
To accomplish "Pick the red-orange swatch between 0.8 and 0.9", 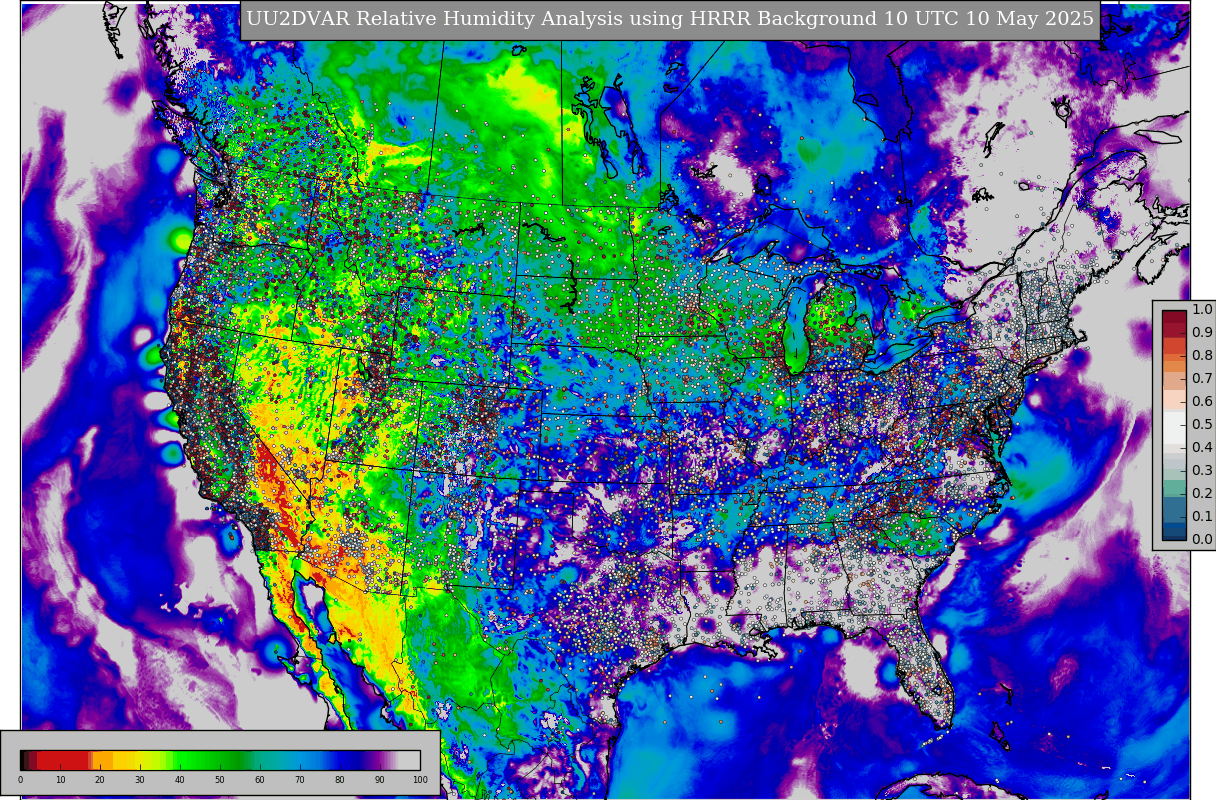I will point(1174,344).
